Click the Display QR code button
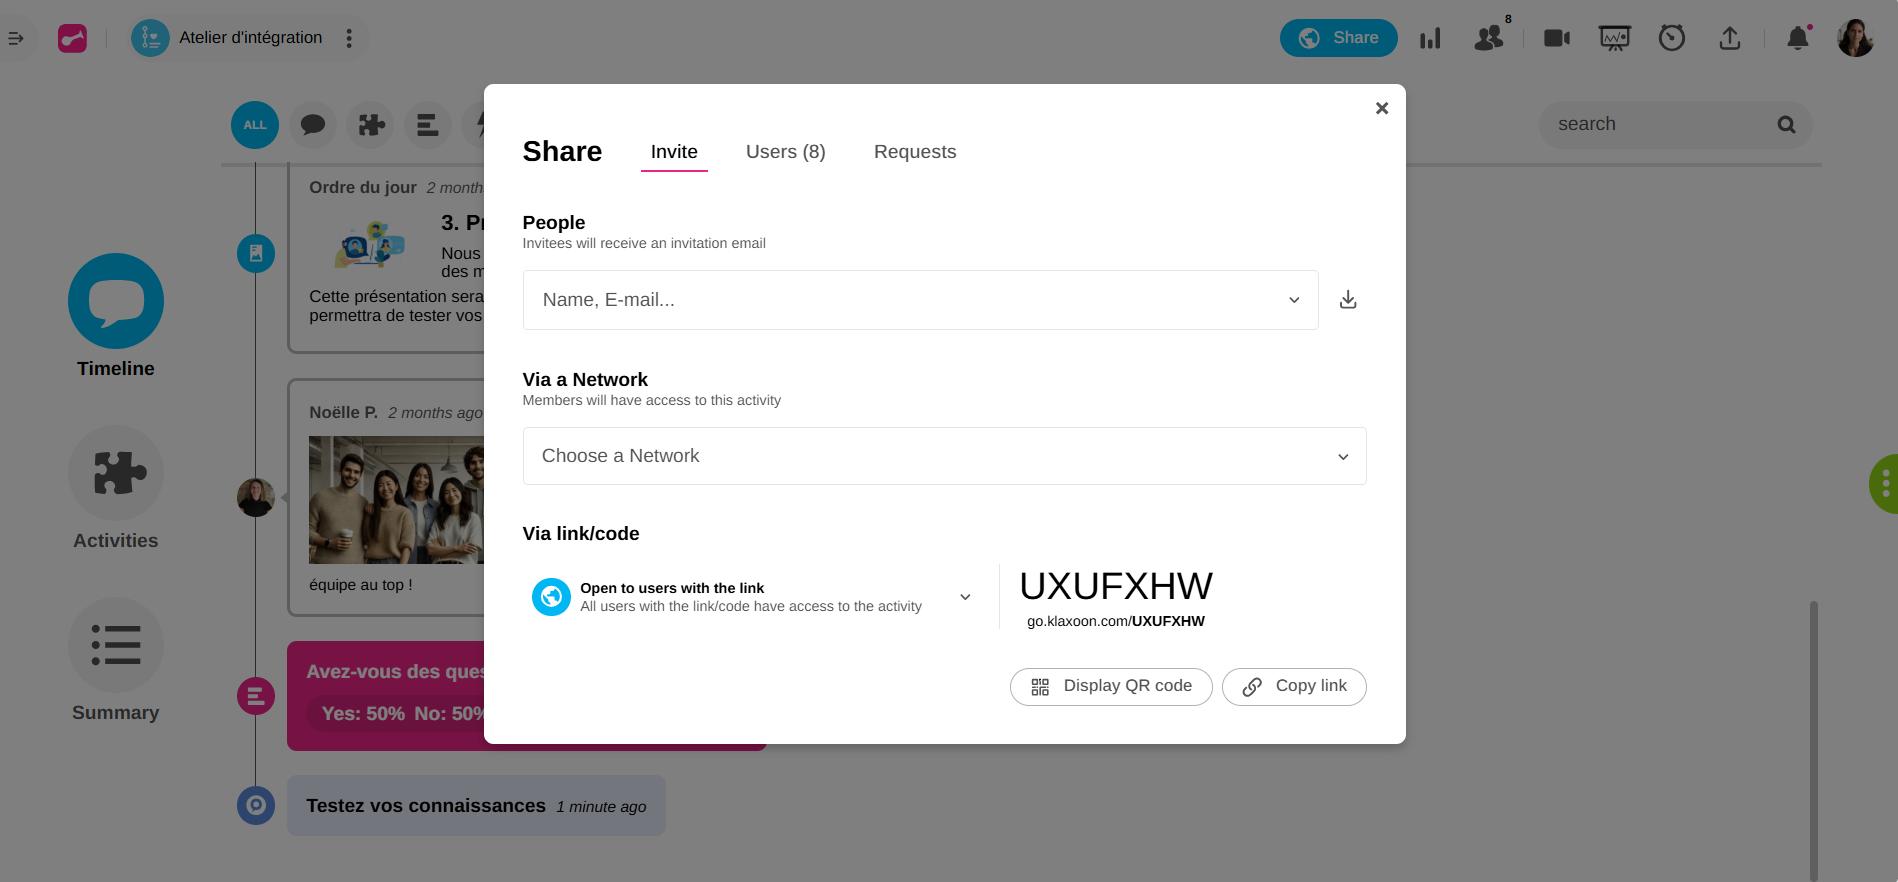This screenshot has height=882, width=1898. (x=1111, y=686)
